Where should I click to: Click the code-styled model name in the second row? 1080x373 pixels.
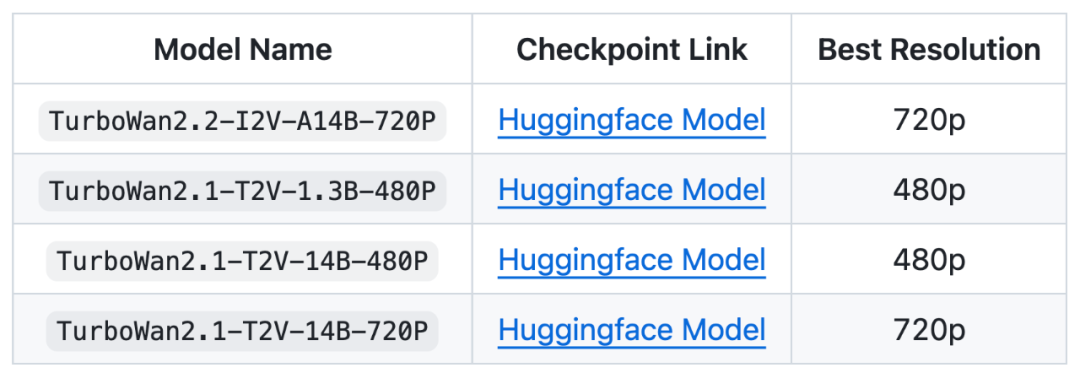[x=242, y=191]
